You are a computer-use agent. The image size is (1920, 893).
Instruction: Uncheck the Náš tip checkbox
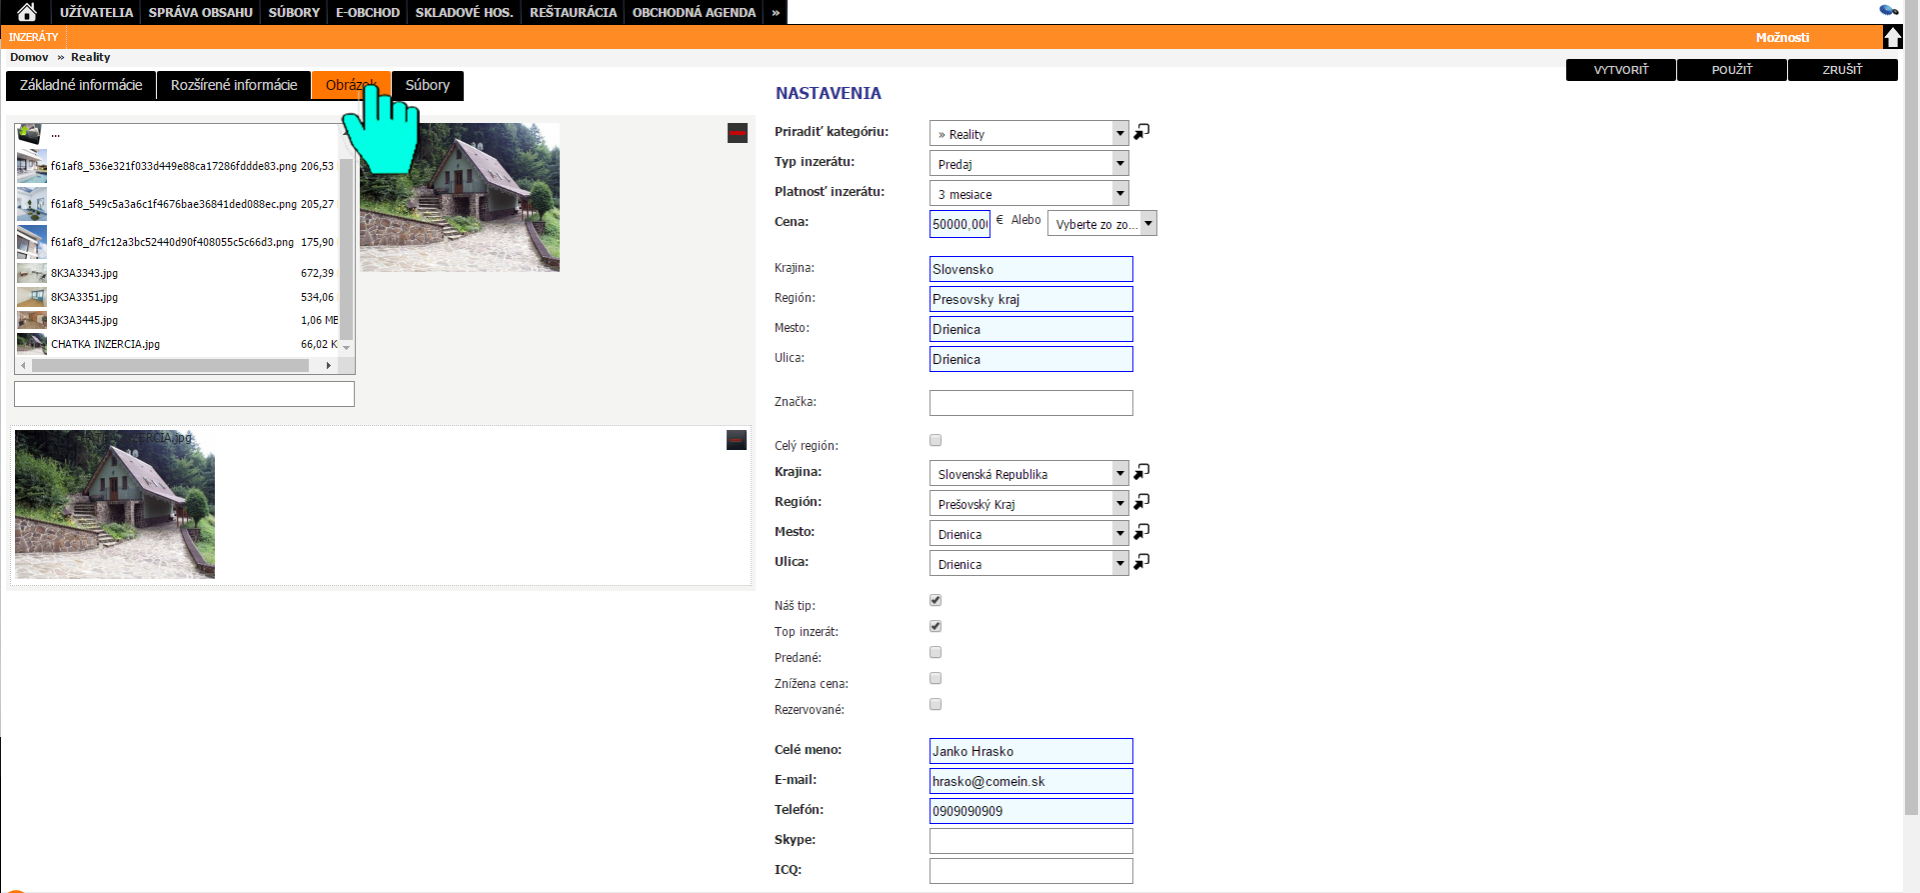click(x=936, y=600)
